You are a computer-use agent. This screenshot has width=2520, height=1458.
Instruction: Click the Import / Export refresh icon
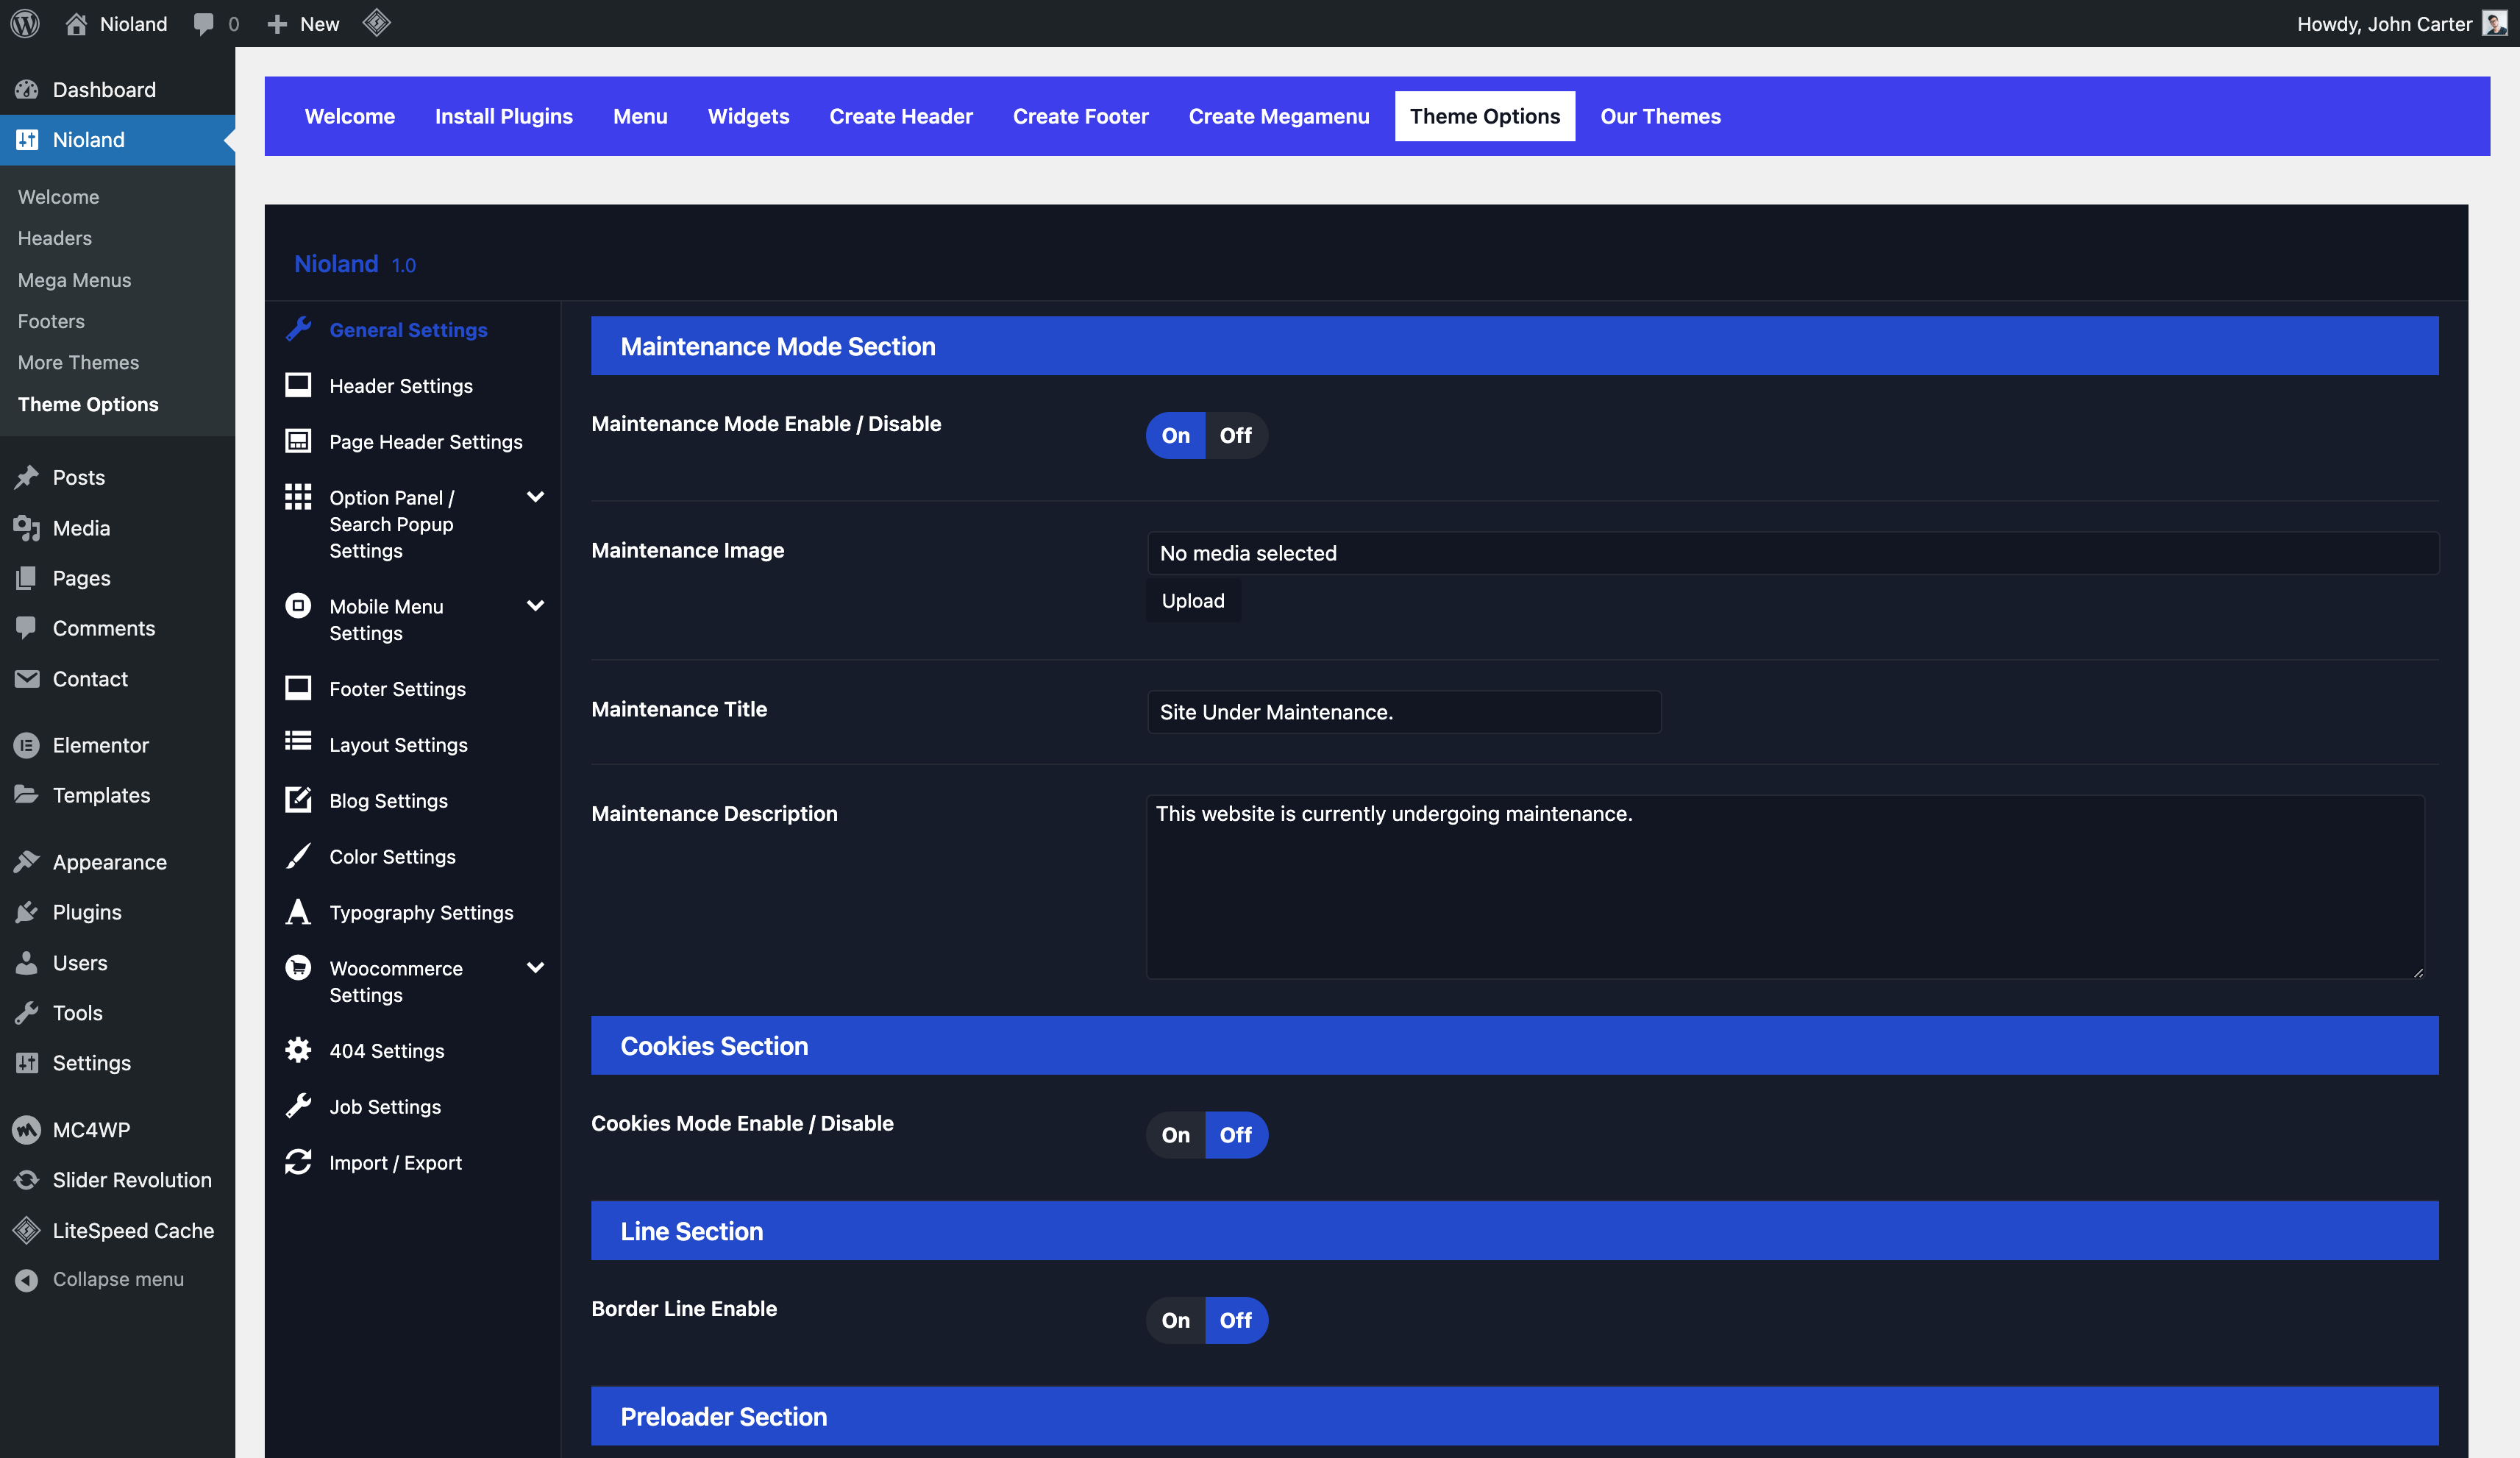point(298,1162)
